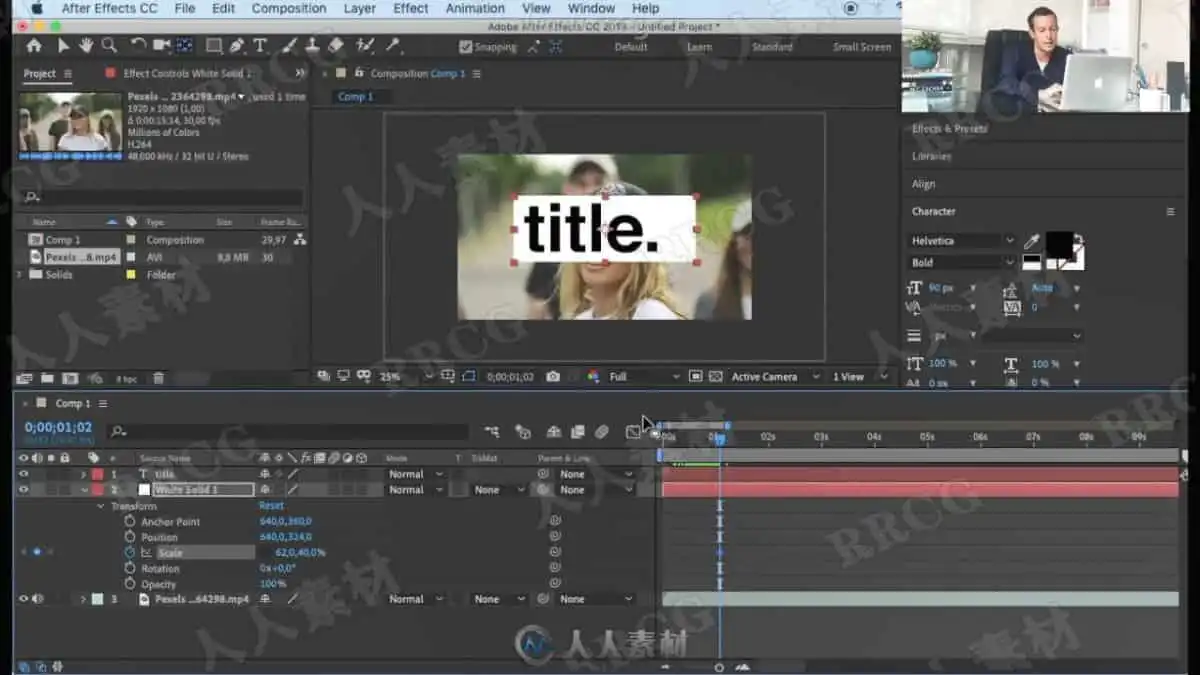Open the 25% magnification dropdown
Viewport: 1200px width, 675px height.
tap(404, 377)
